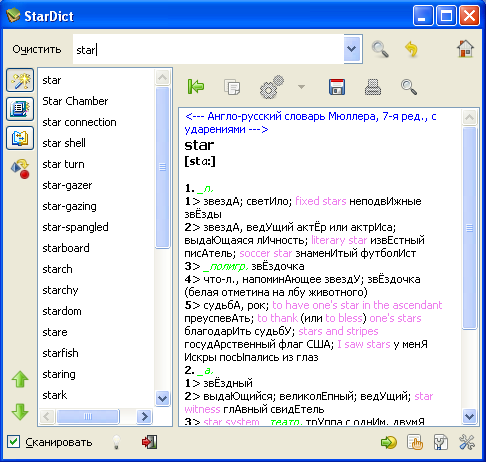Select the dictionary list view sidebar icon
This screenshot has height=462, width=486.
(20, 109)
